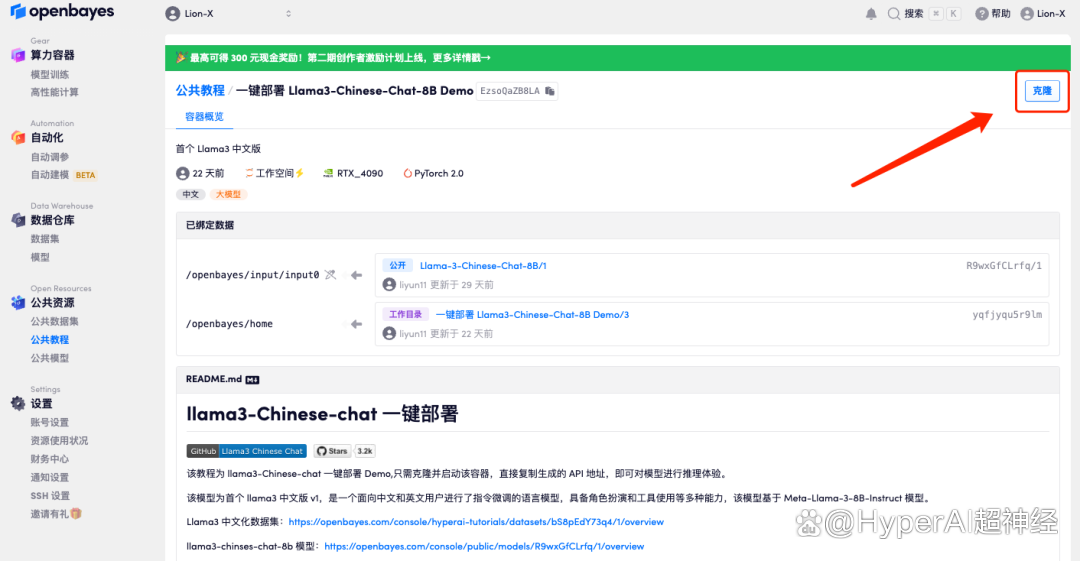
Task: Click the liyun11 avatar updated 22 days ago
Action: point(389,334)
